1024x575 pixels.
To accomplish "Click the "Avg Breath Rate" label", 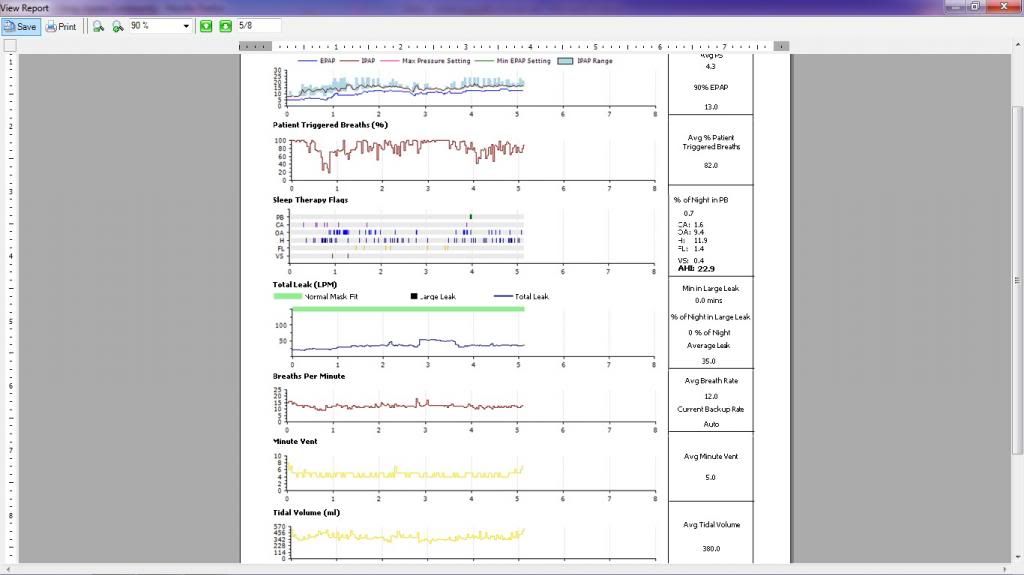I will pos(711,381).
